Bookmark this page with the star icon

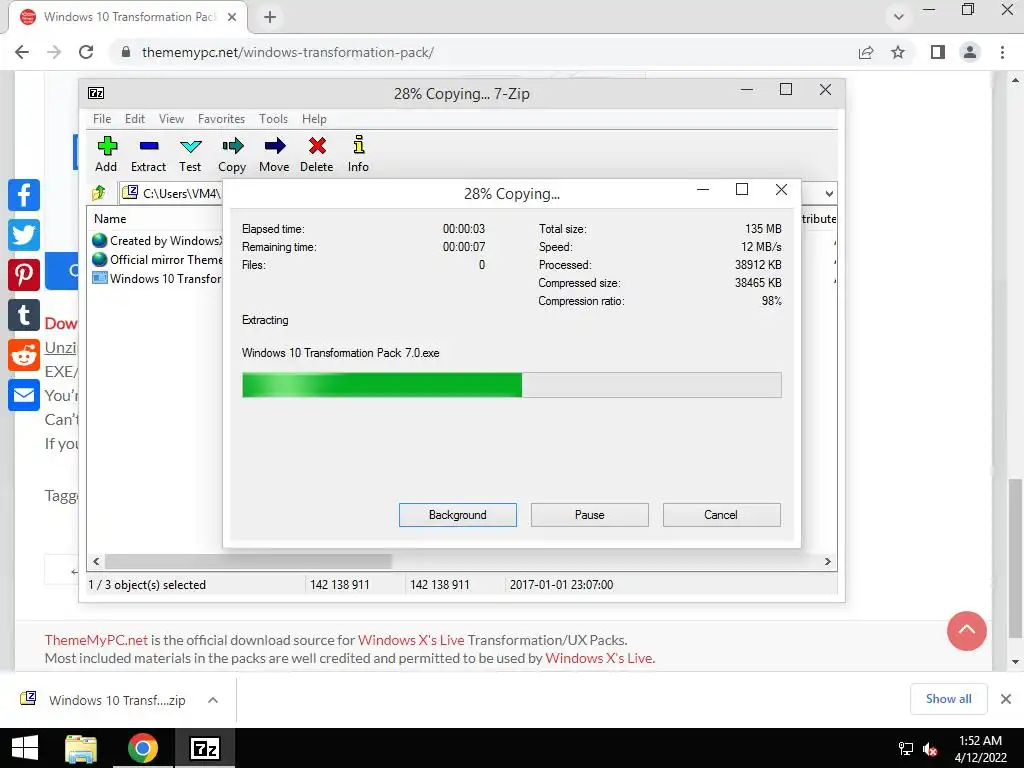pyautogui.click(x=898, y=52)
